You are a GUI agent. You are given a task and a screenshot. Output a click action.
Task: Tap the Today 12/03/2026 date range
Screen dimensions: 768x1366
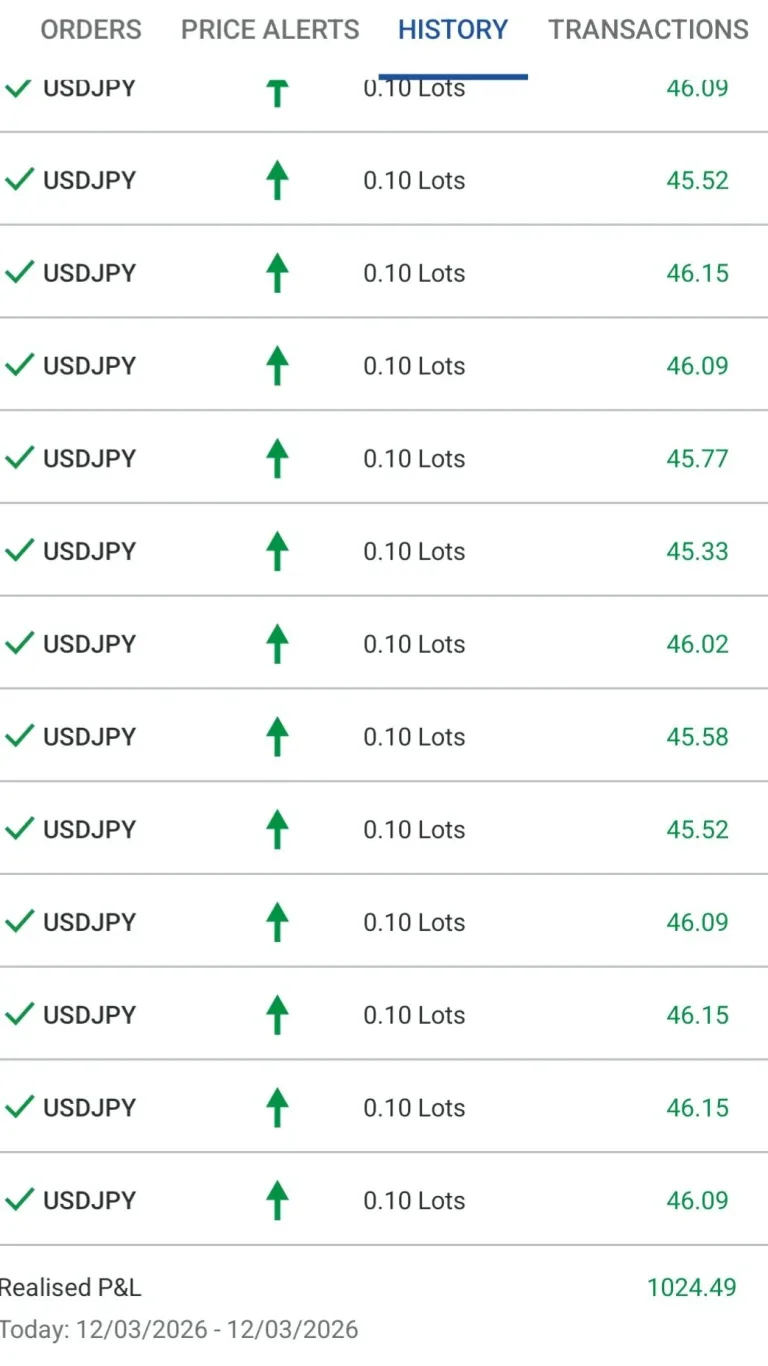pos(179,1330)
